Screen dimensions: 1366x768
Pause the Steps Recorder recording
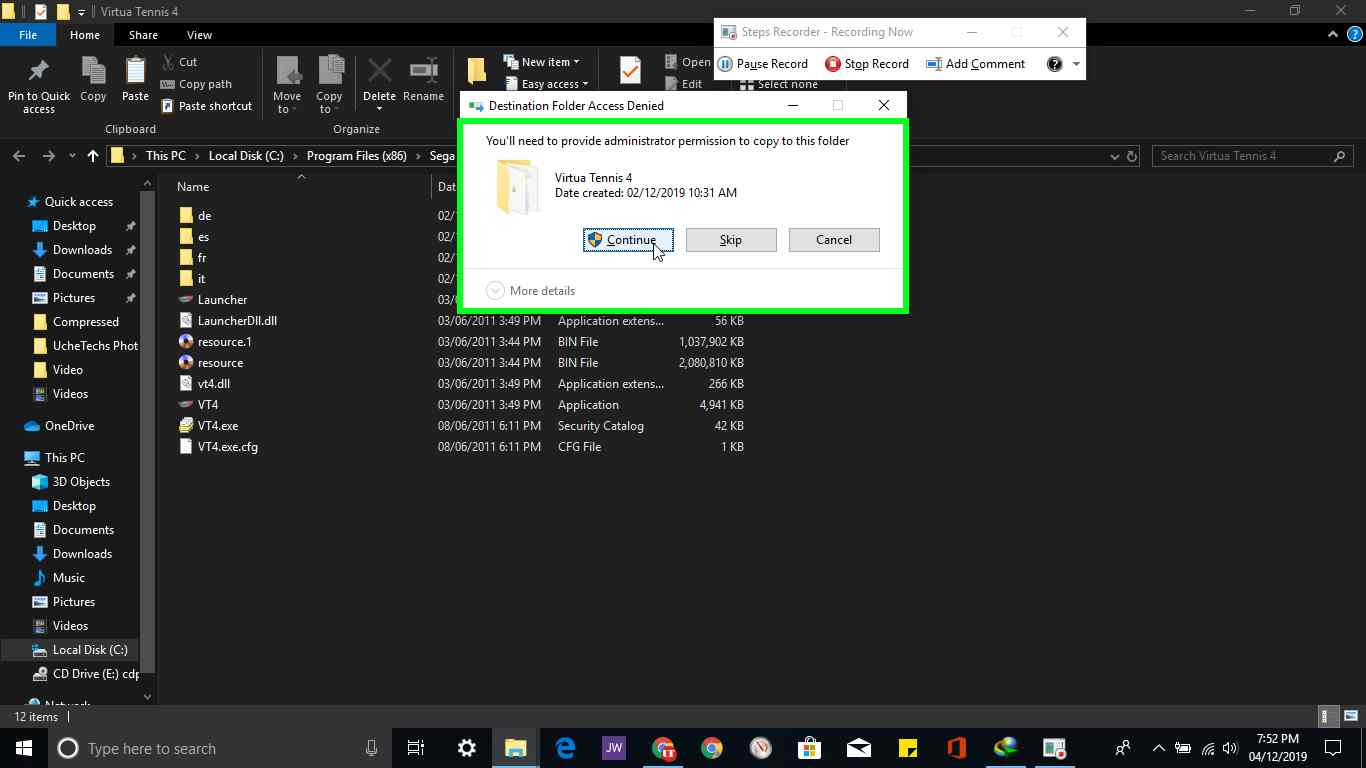click(x=763, y=64)
